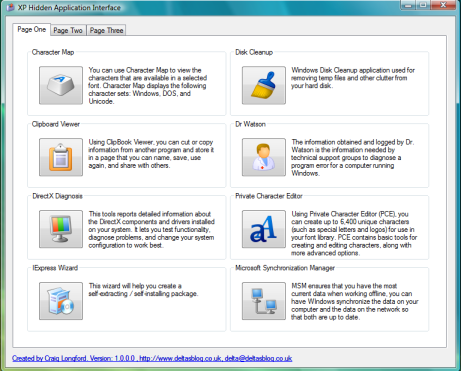Click the Dr. Watson description paragraph

click(352, 158)
